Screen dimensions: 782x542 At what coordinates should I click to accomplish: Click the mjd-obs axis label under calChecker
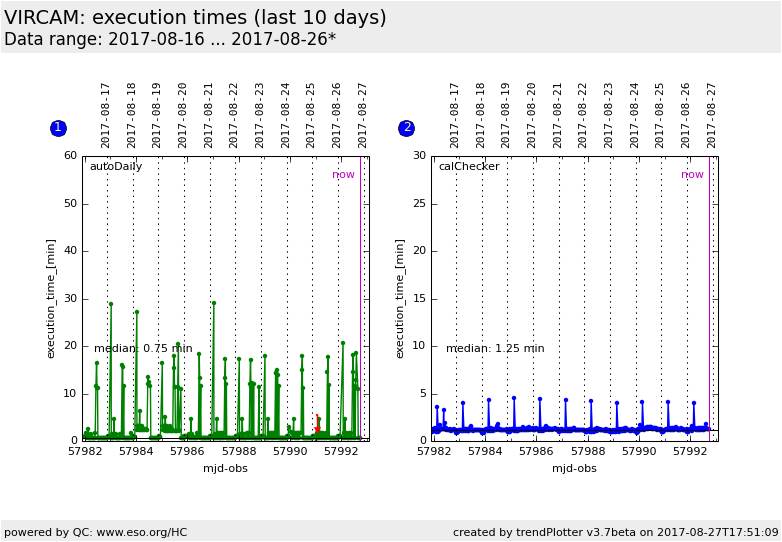point(574,468)
